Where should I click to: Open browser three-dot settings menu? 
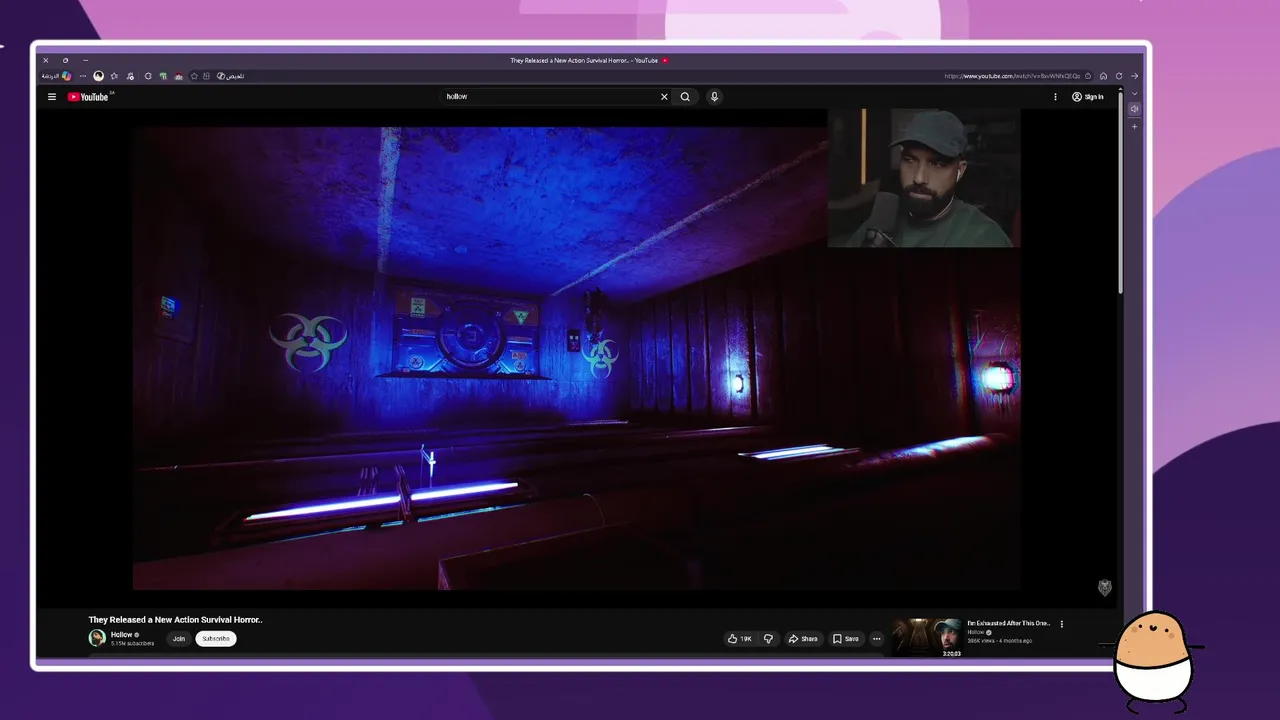82,76
